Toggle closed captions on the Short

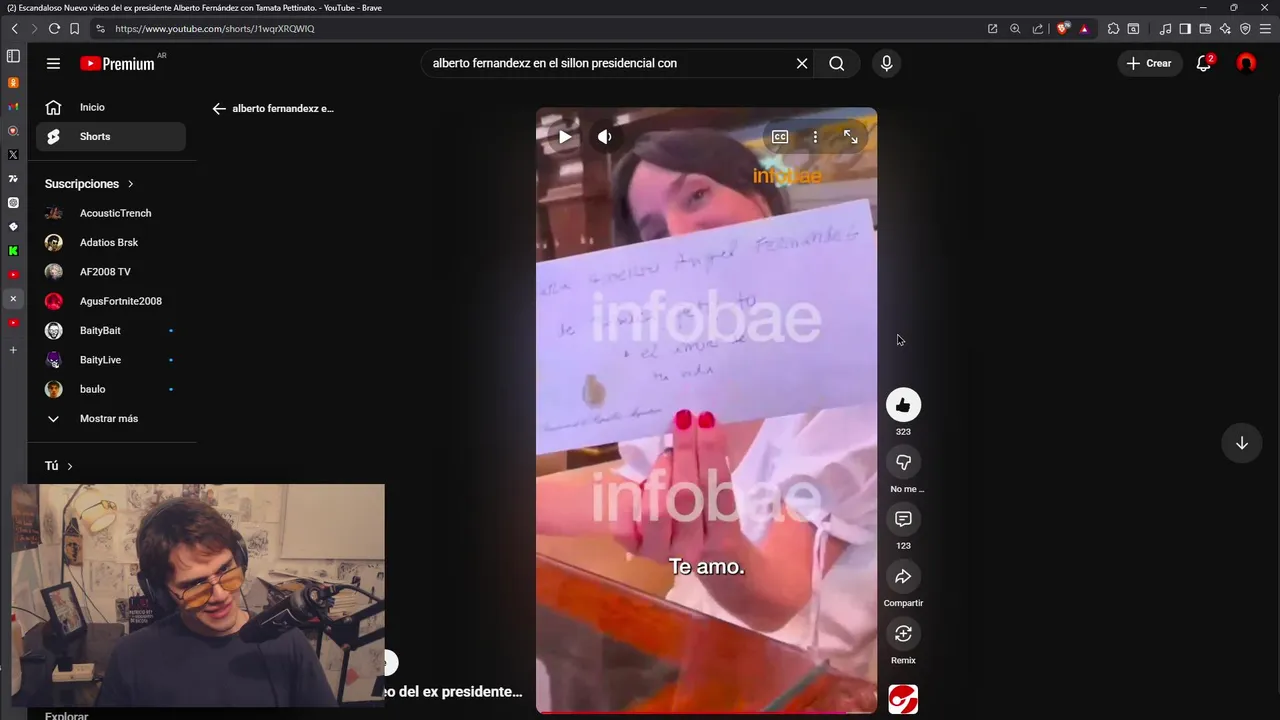coord(780,137)
